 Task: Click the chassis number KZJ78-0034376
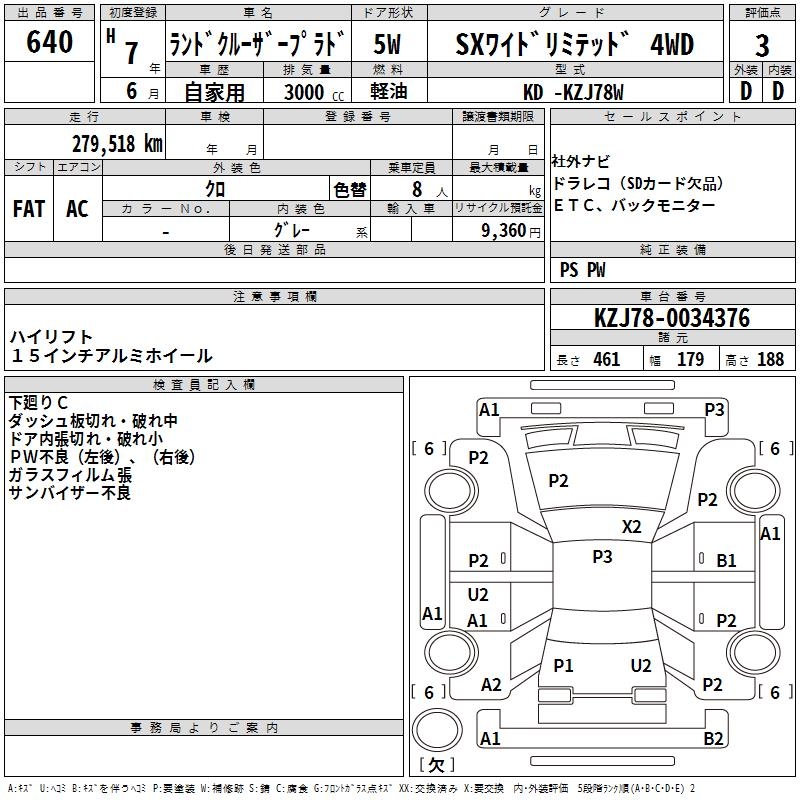[671, 319]
